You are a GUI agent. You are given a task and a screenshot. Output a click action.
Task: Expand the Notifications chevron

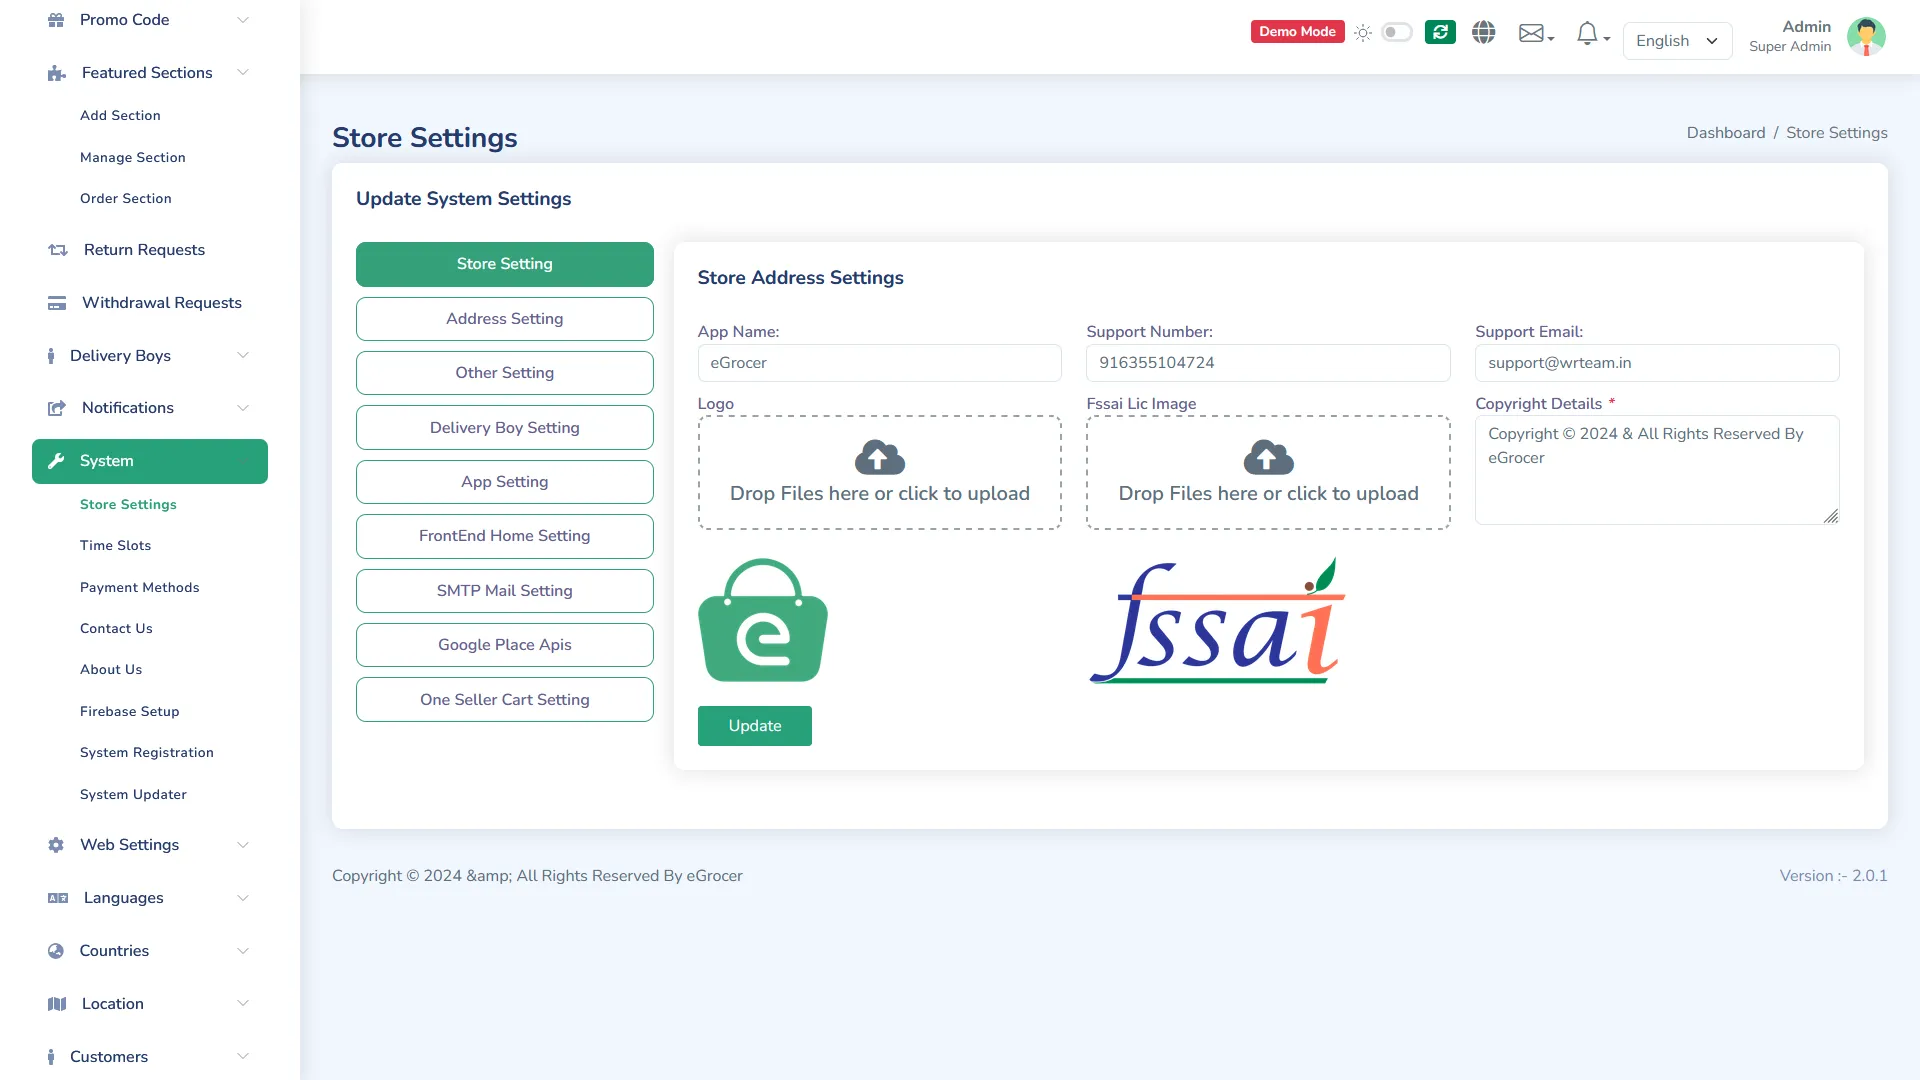[243, 408]
